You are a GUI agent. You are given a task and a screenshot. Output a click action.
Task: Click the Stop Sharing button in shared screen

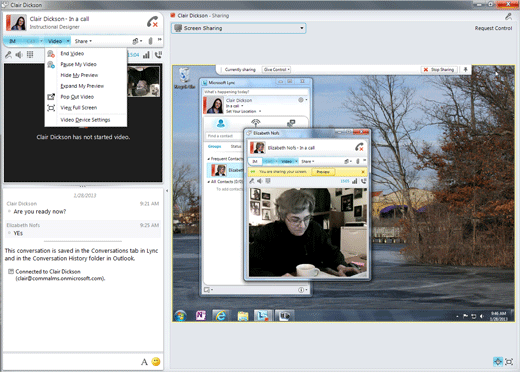(x=439, y=70)
